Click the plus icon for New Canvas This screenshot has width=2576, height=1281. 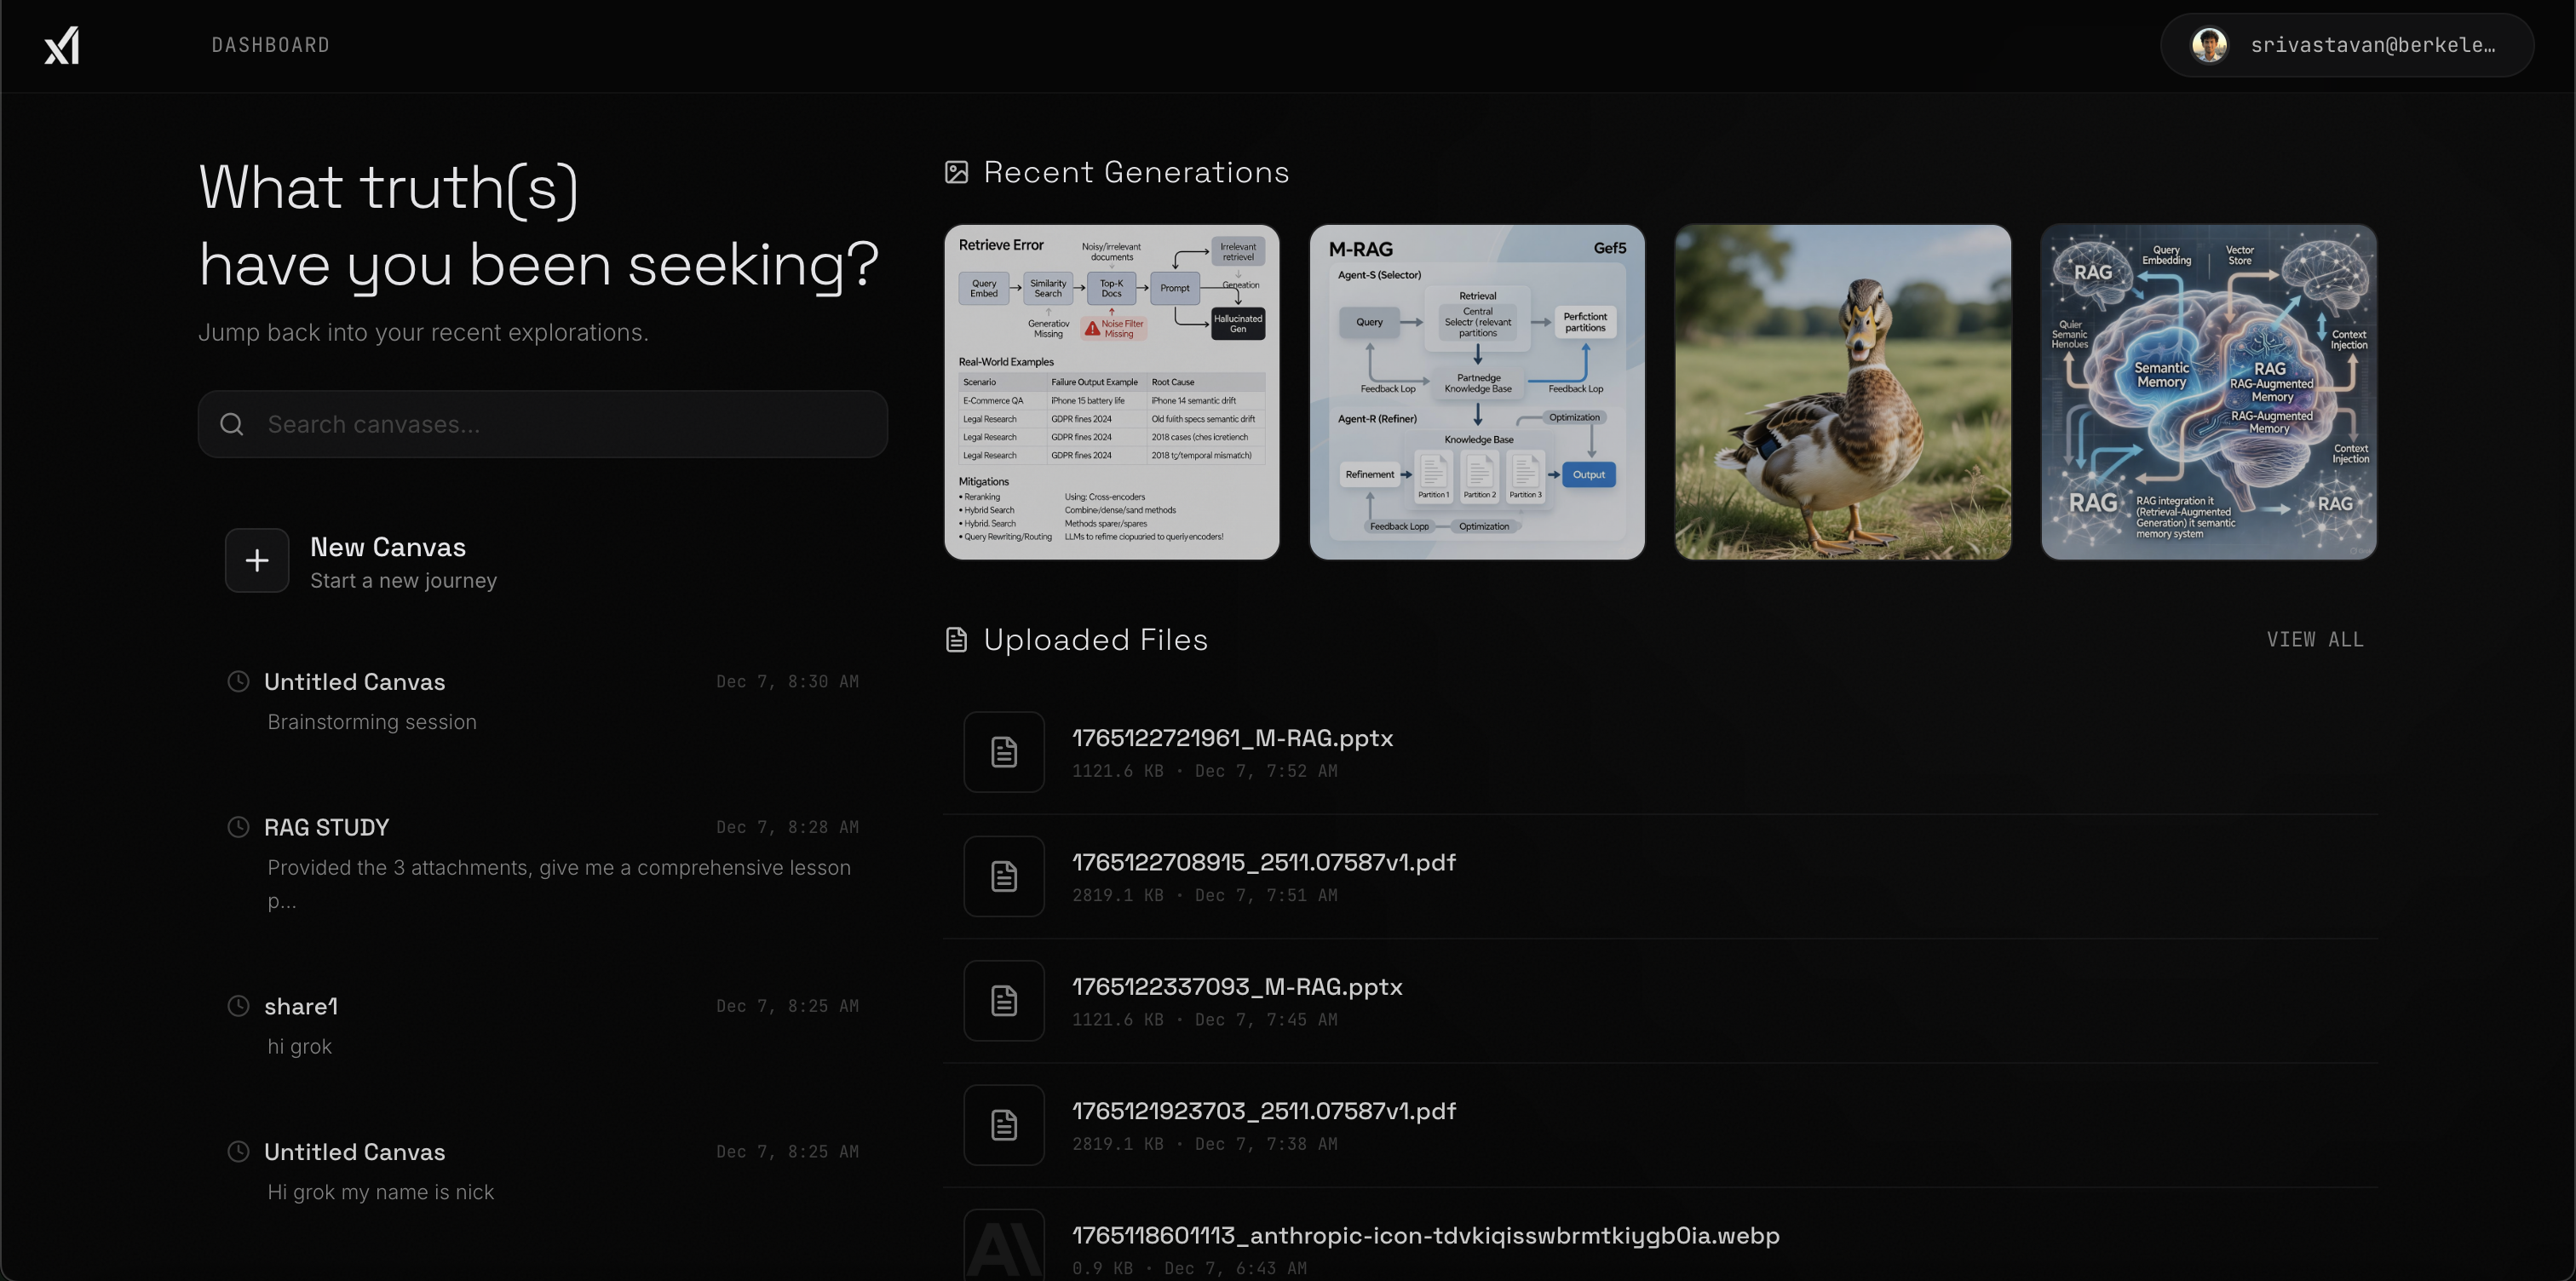click(257, 561)
